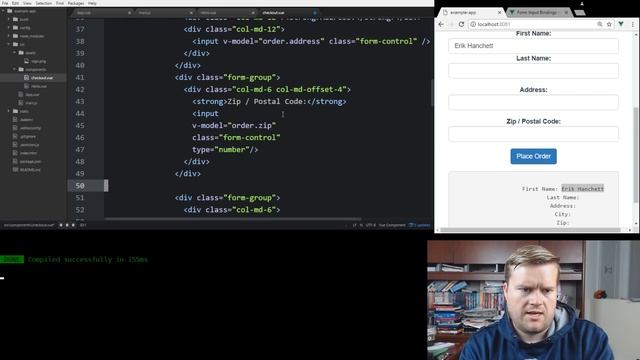Collapse the components folder arrow
Screen dimensions: 640x360
click(15, 69)
